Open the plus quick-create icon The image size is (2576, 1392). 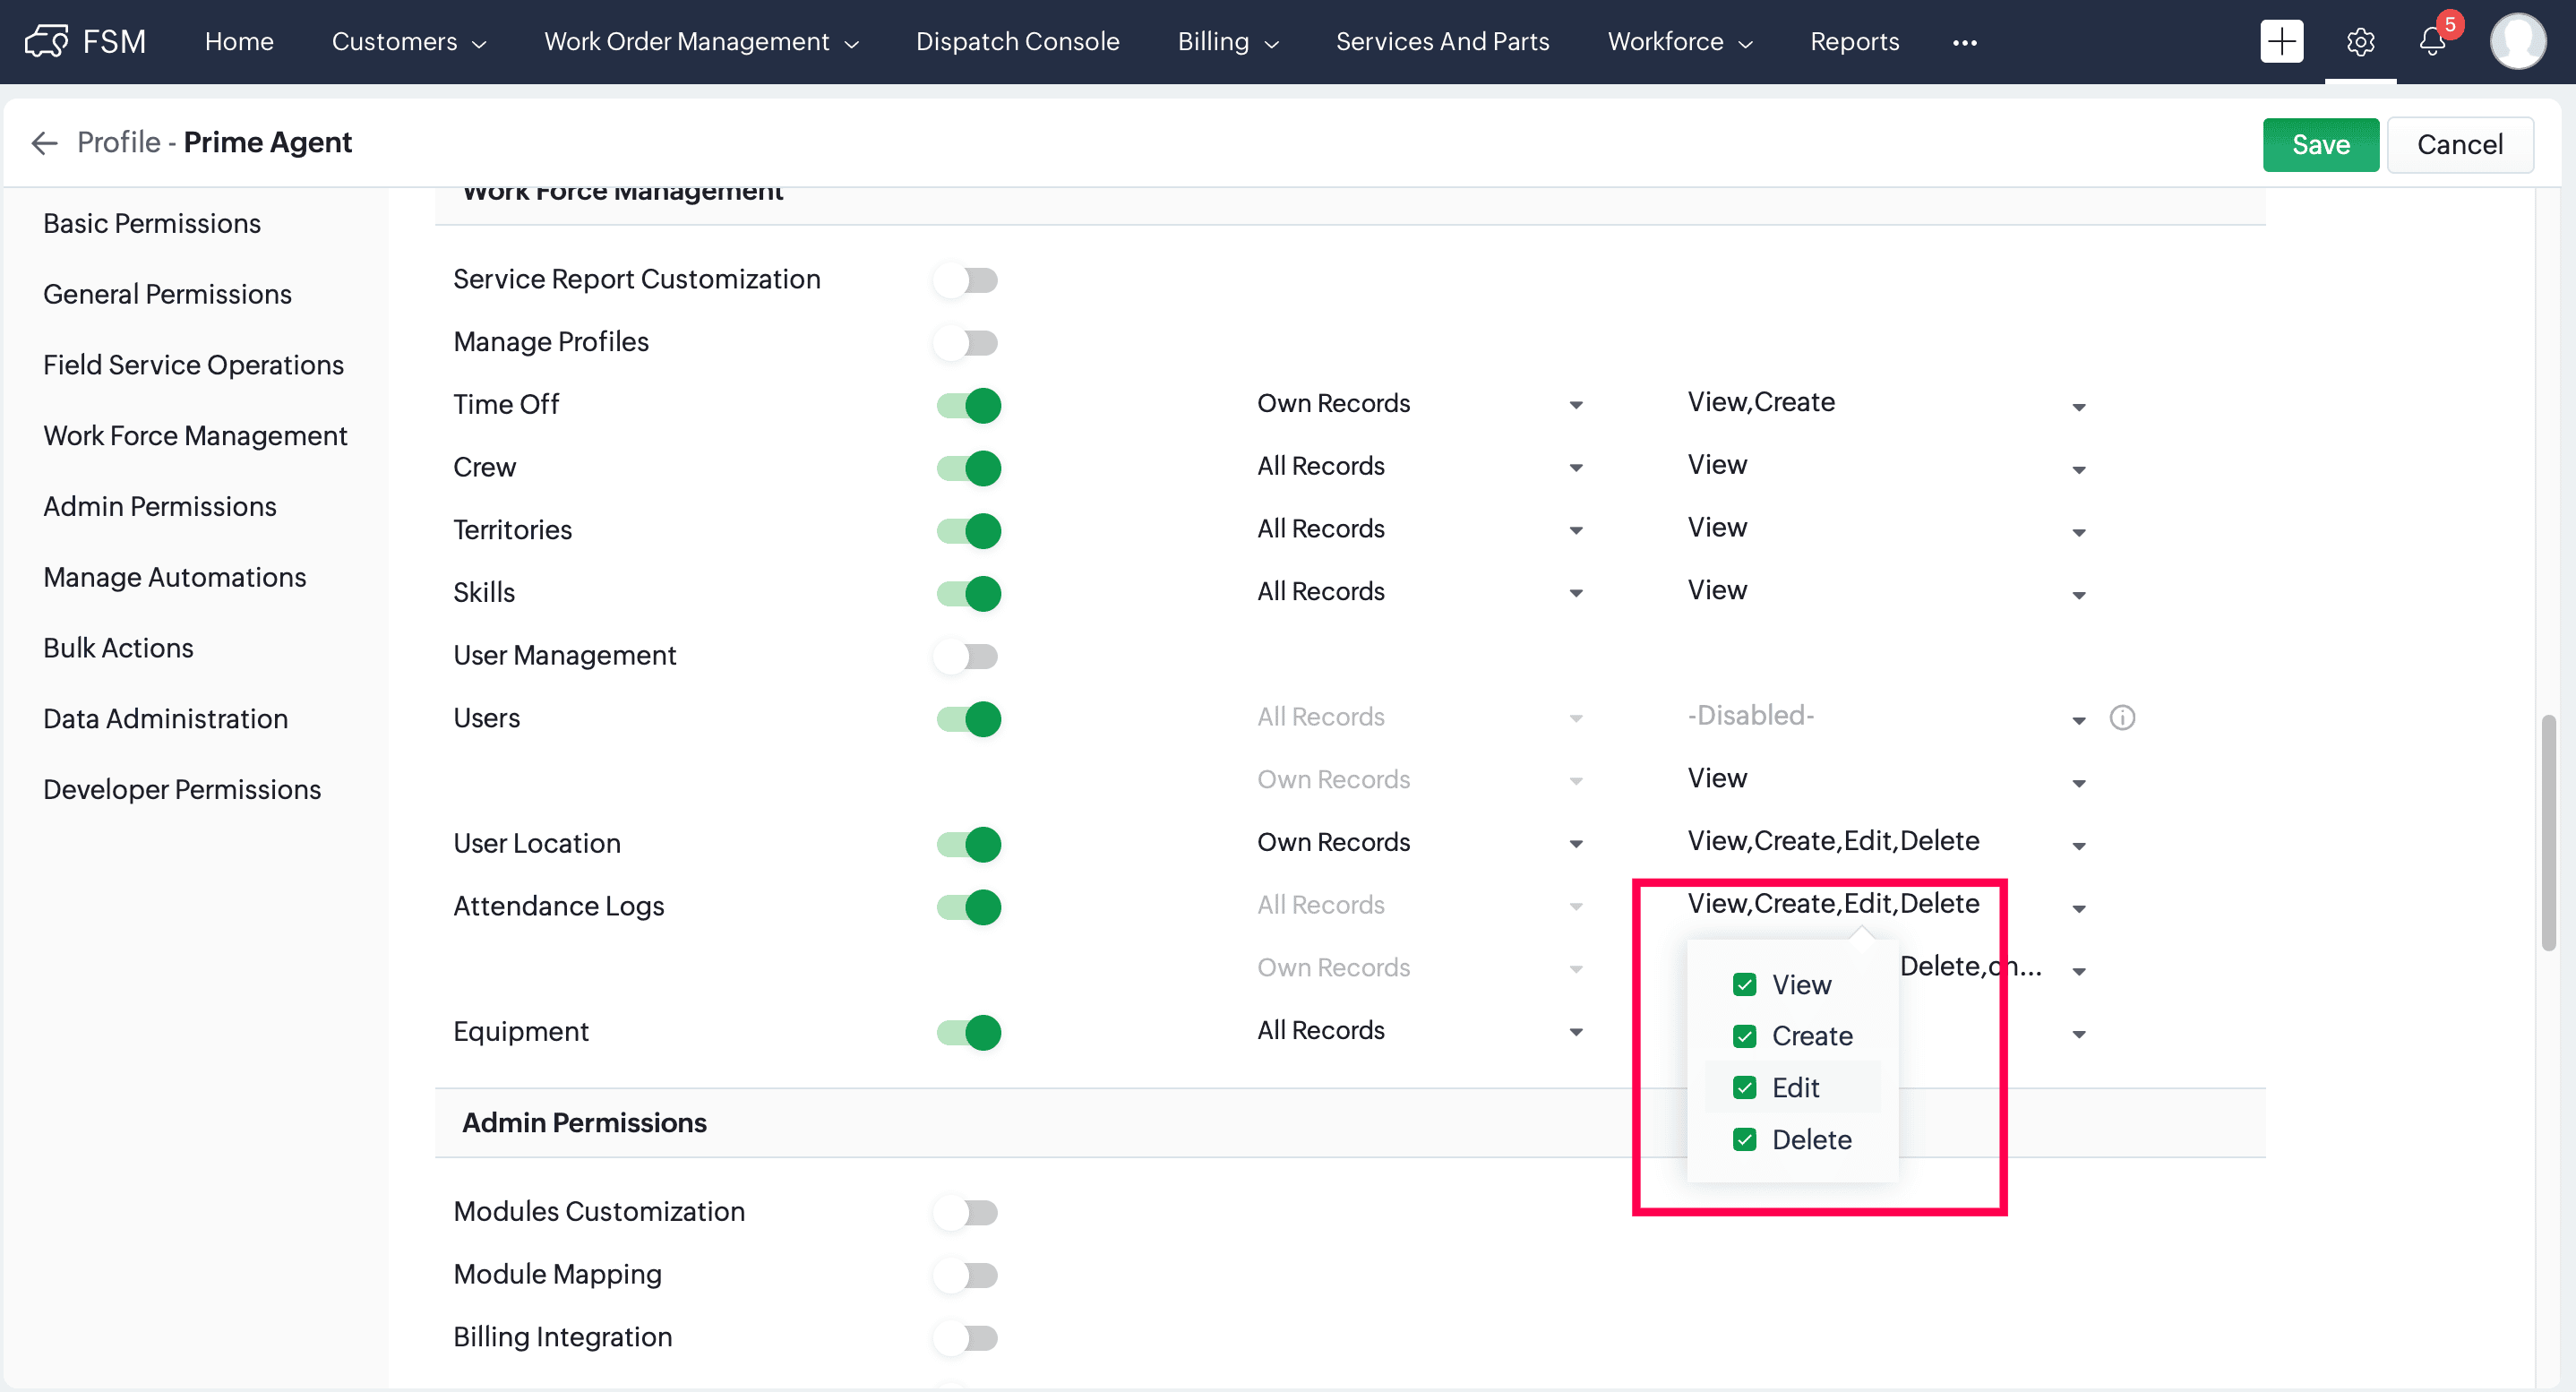pos(2281,41)
